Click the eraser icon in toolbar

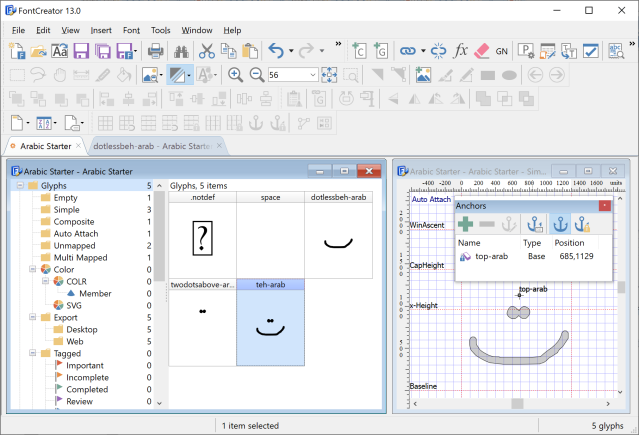pyautogui.click(x=480, y=51)
